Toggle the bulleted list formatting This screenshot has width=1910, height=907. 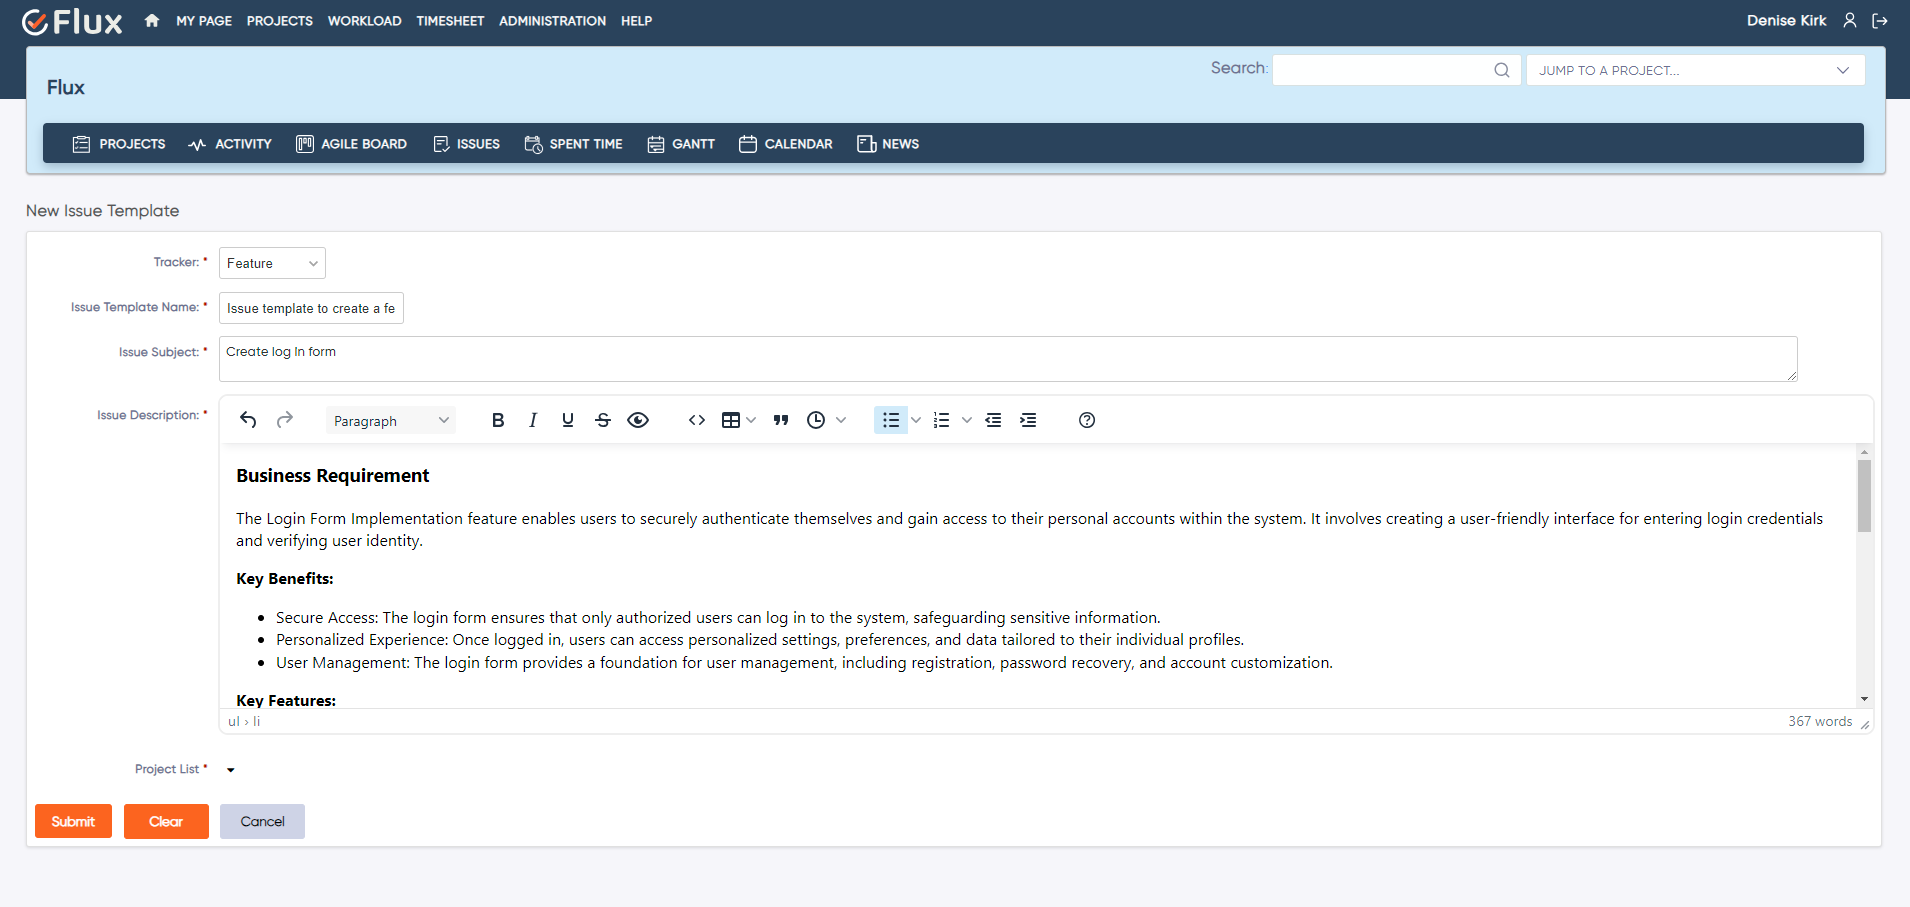tap(889, 420)
